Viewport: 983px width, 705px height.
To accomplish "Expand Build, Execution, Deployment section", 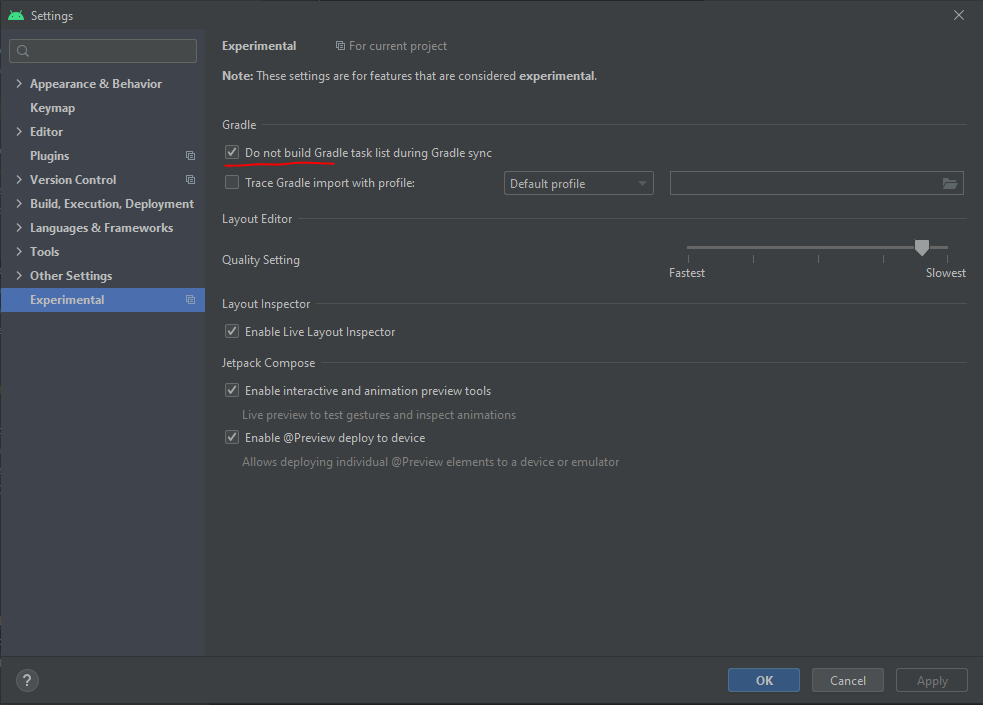I will pyautogui.click(x=19, y=203).
